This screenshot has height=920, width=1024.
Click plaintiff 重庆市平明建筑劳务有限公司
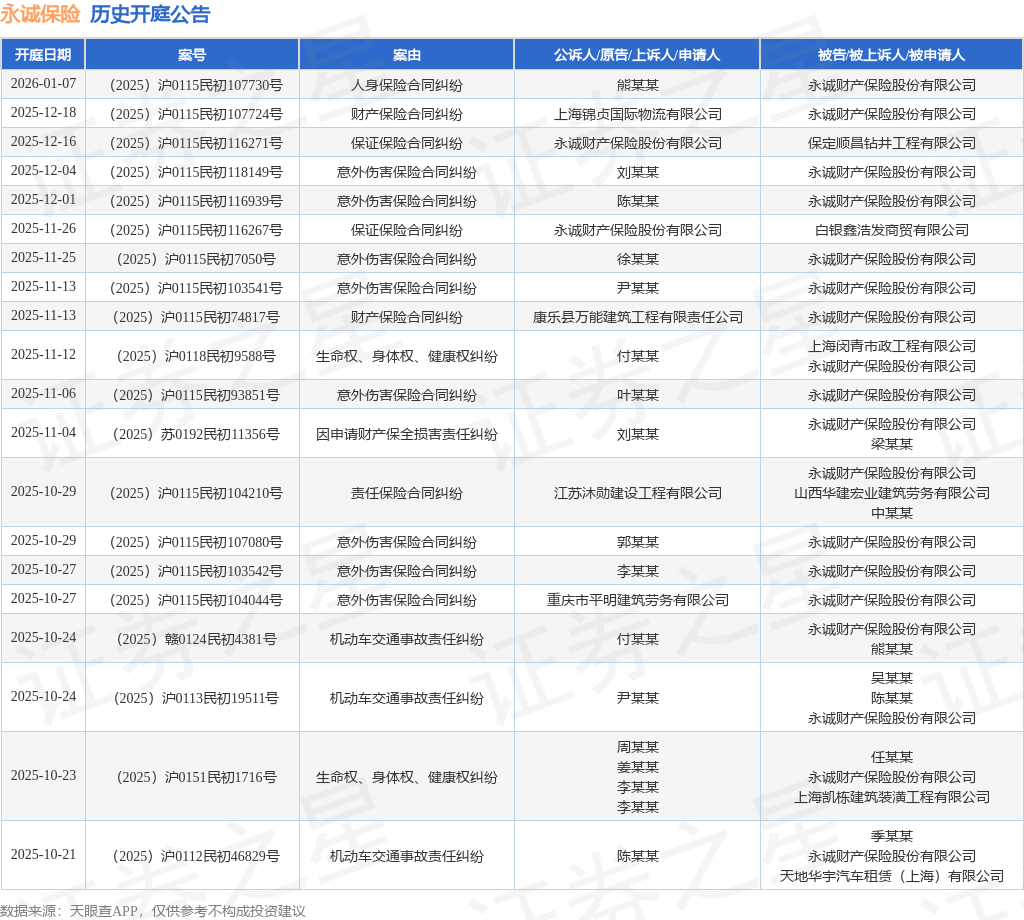637,600
